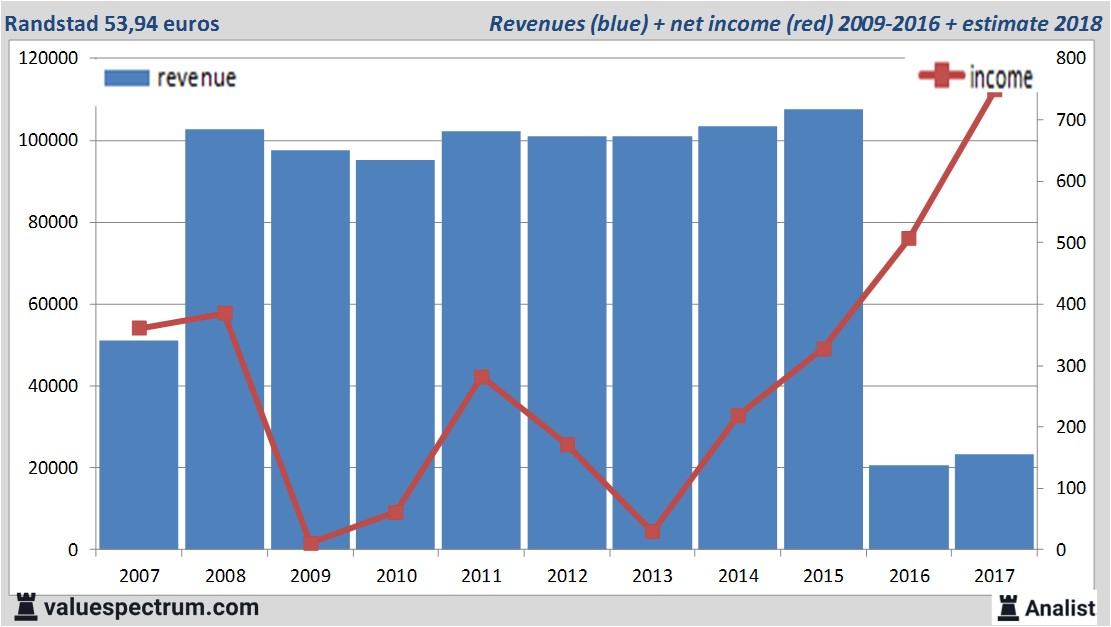This screenshot has height=627, width=1111.
Task: Select the short 2016 revenue bar
Action: coord(909,507)
